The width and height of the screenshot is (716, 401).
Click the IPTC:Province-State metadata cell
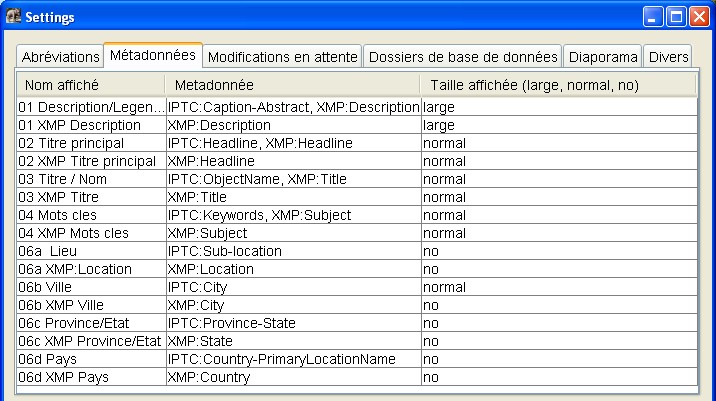click(294, 323)
